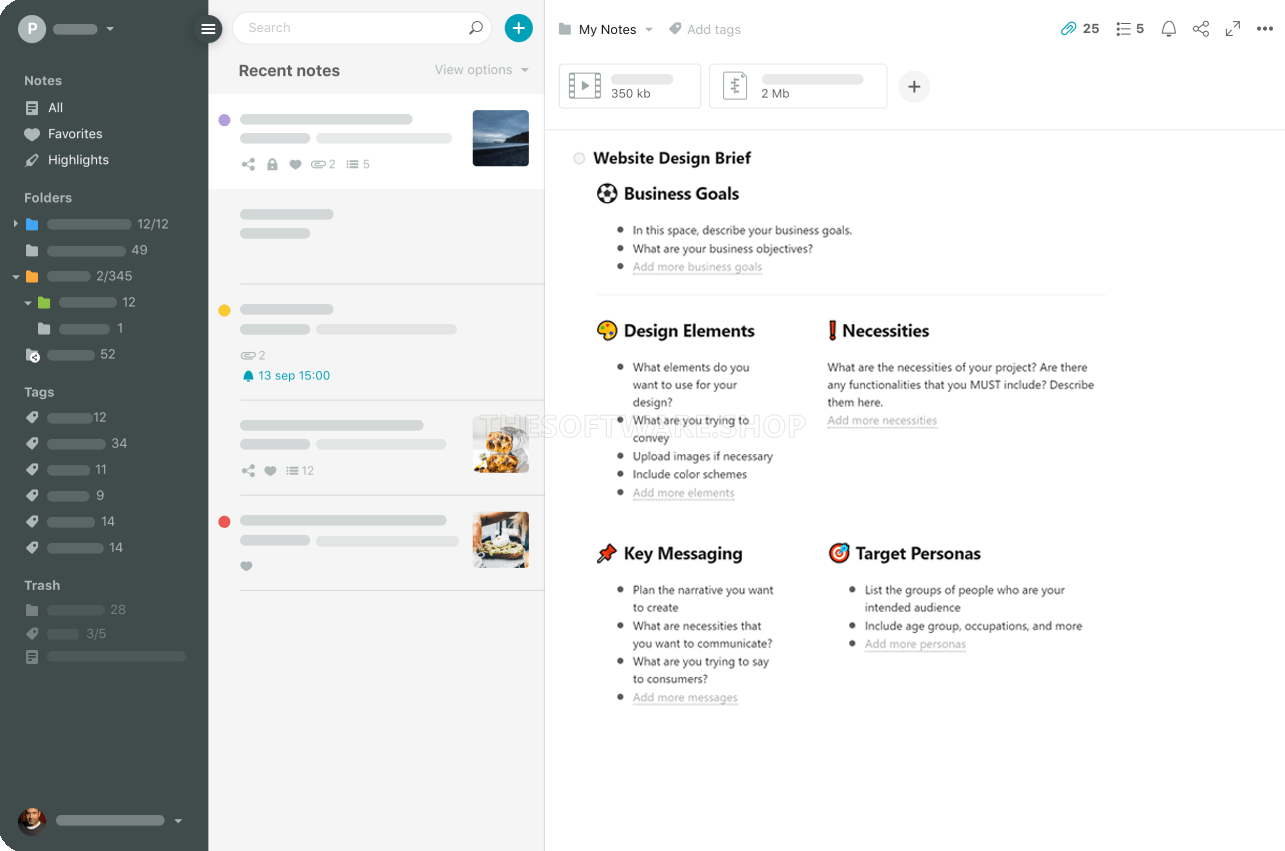The image size is (1285, 851).
Task: Select Highlights in the Notes sidebar
Action: 78,160
